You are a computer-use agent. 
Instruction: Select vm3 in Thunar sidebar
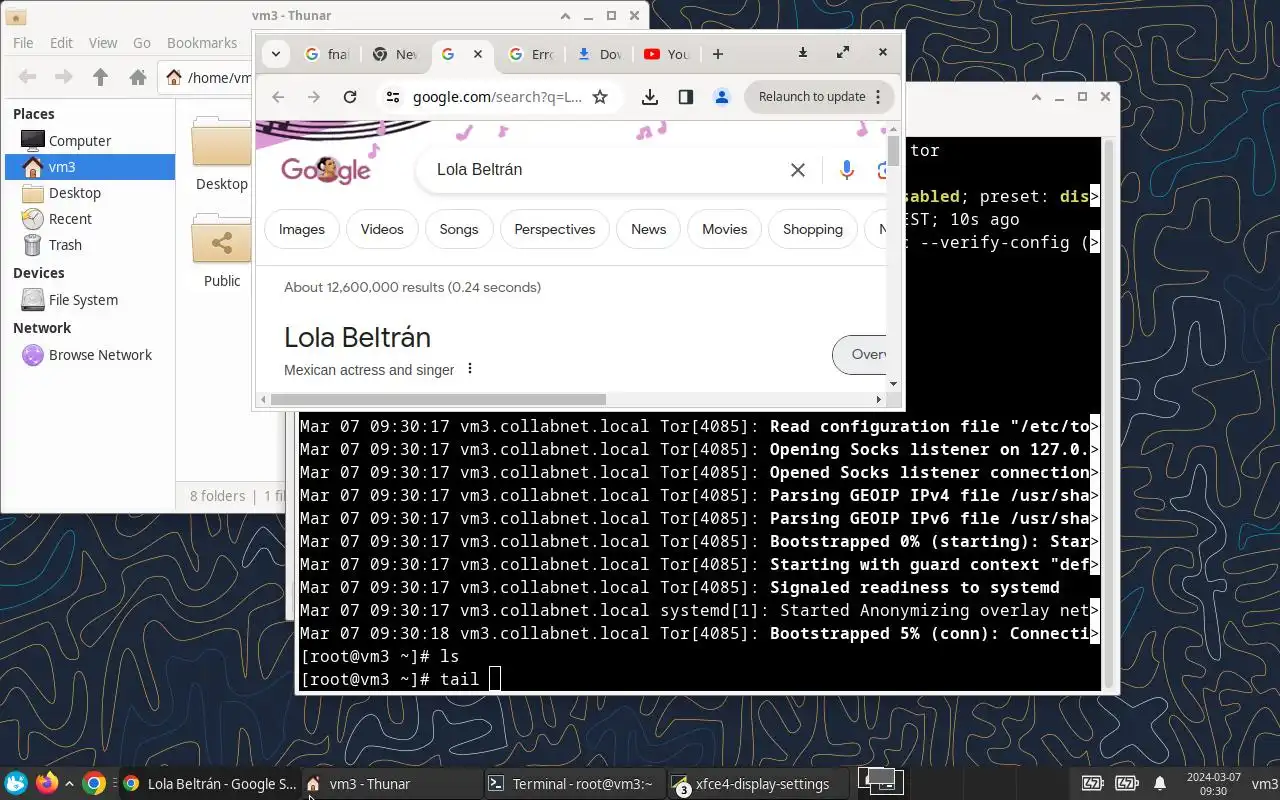pyautogui.click(x=90, y=167)
